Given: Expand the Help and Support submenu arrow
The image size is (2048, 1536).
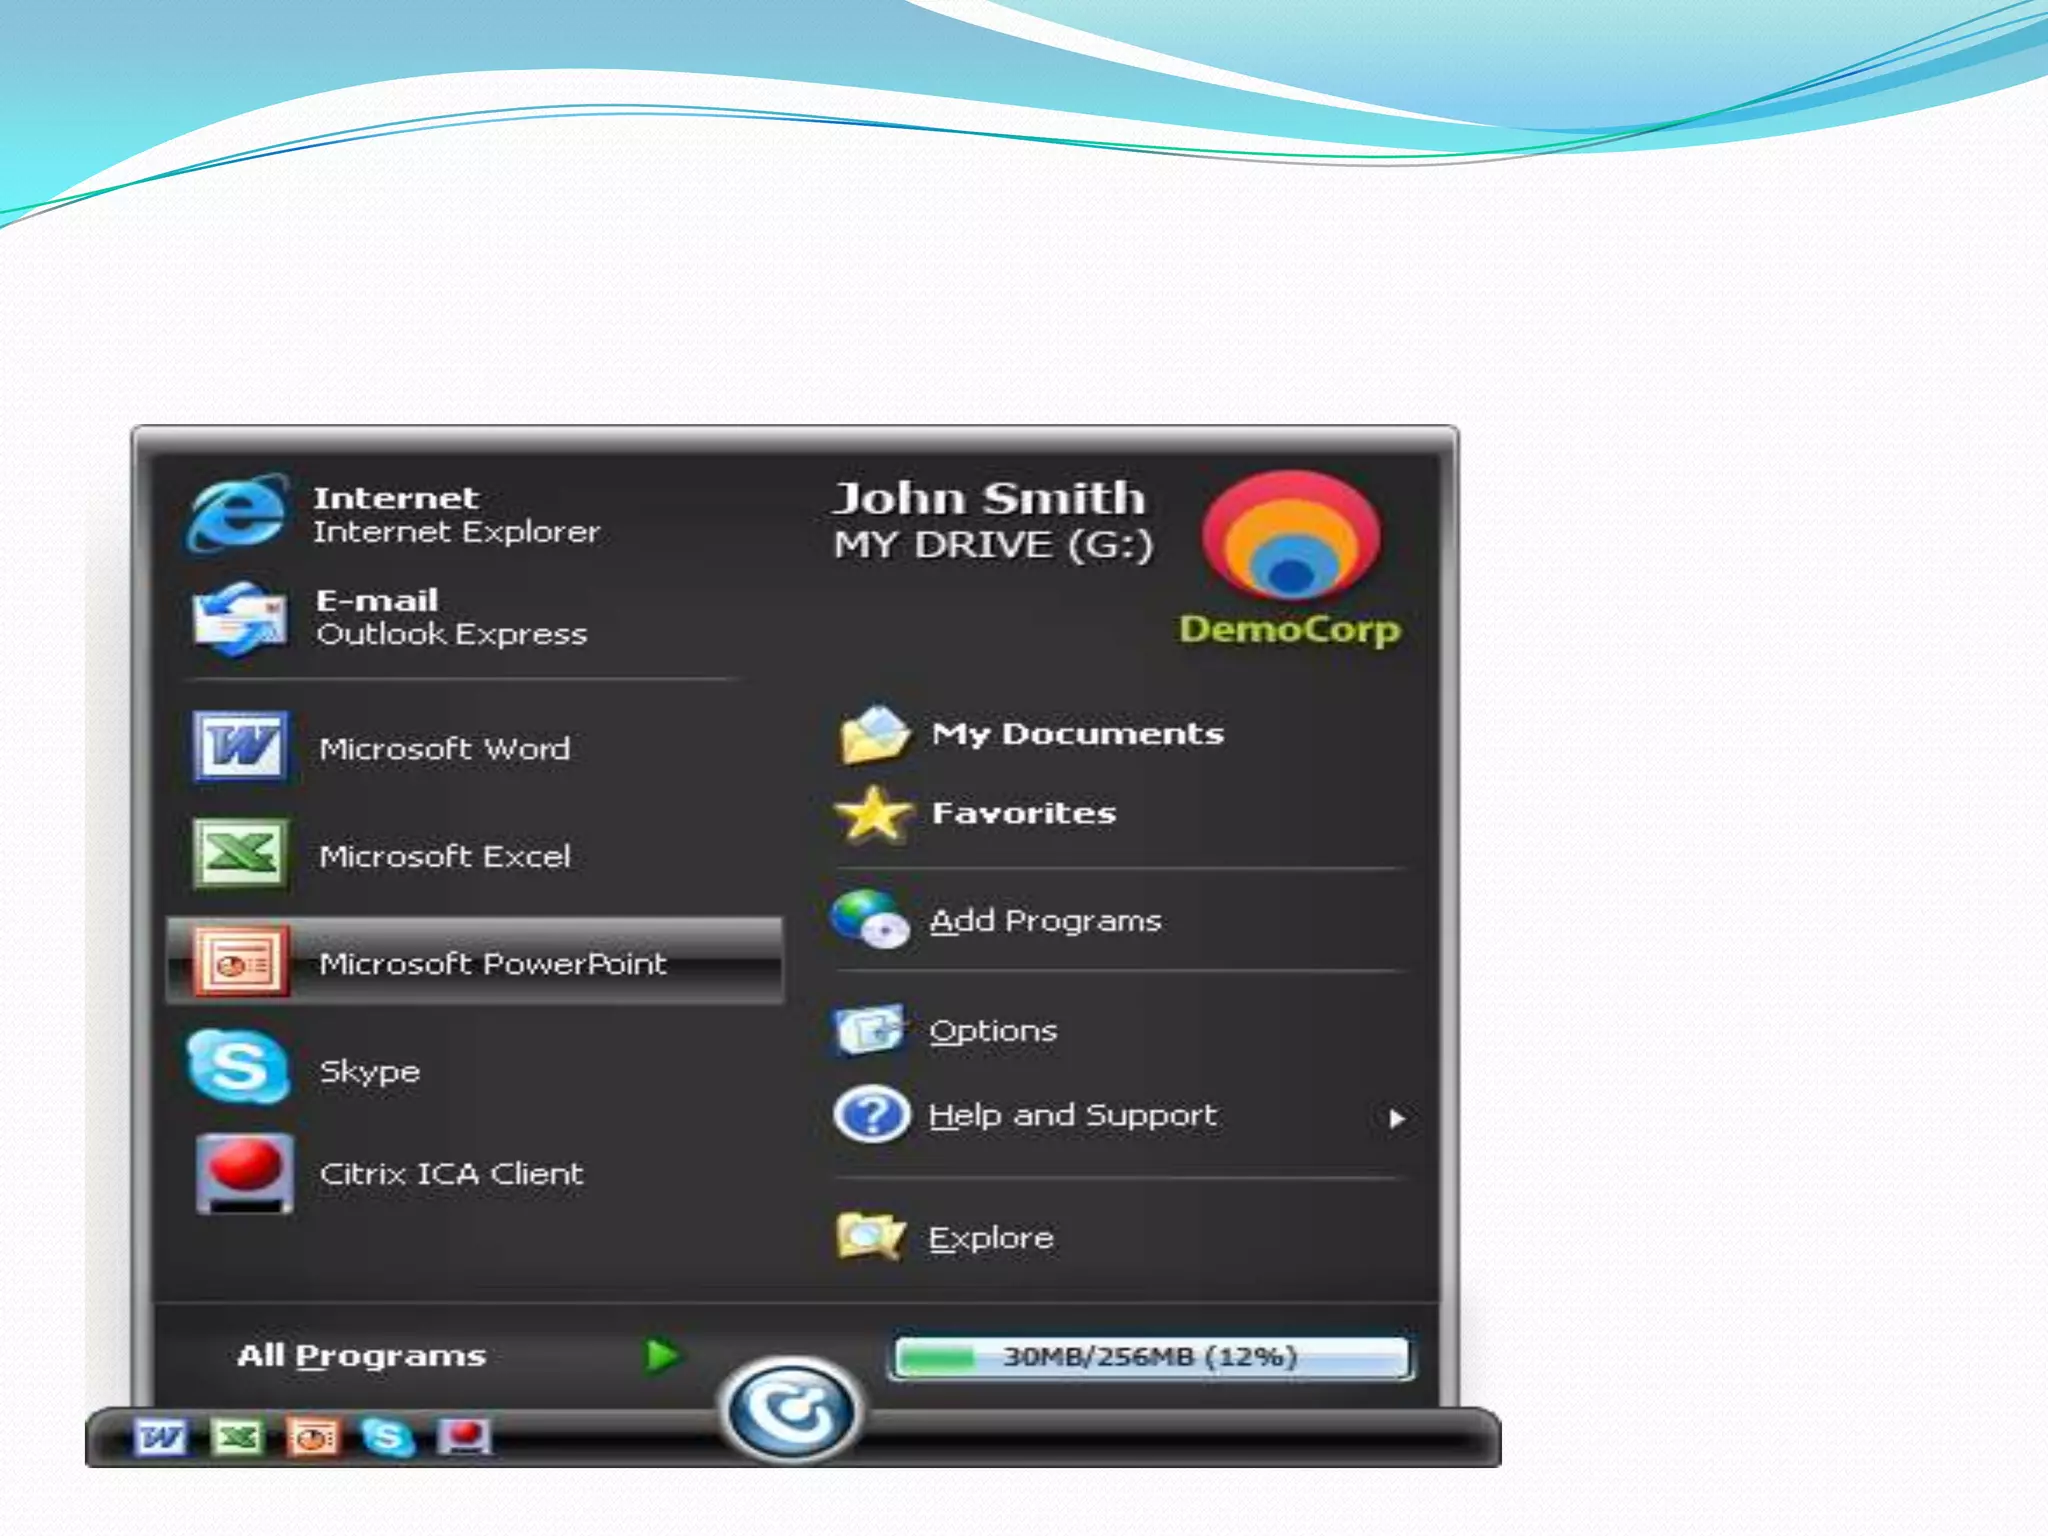Looking at the screenshot, I should pyautogui.click(x=1397, y=1118).
